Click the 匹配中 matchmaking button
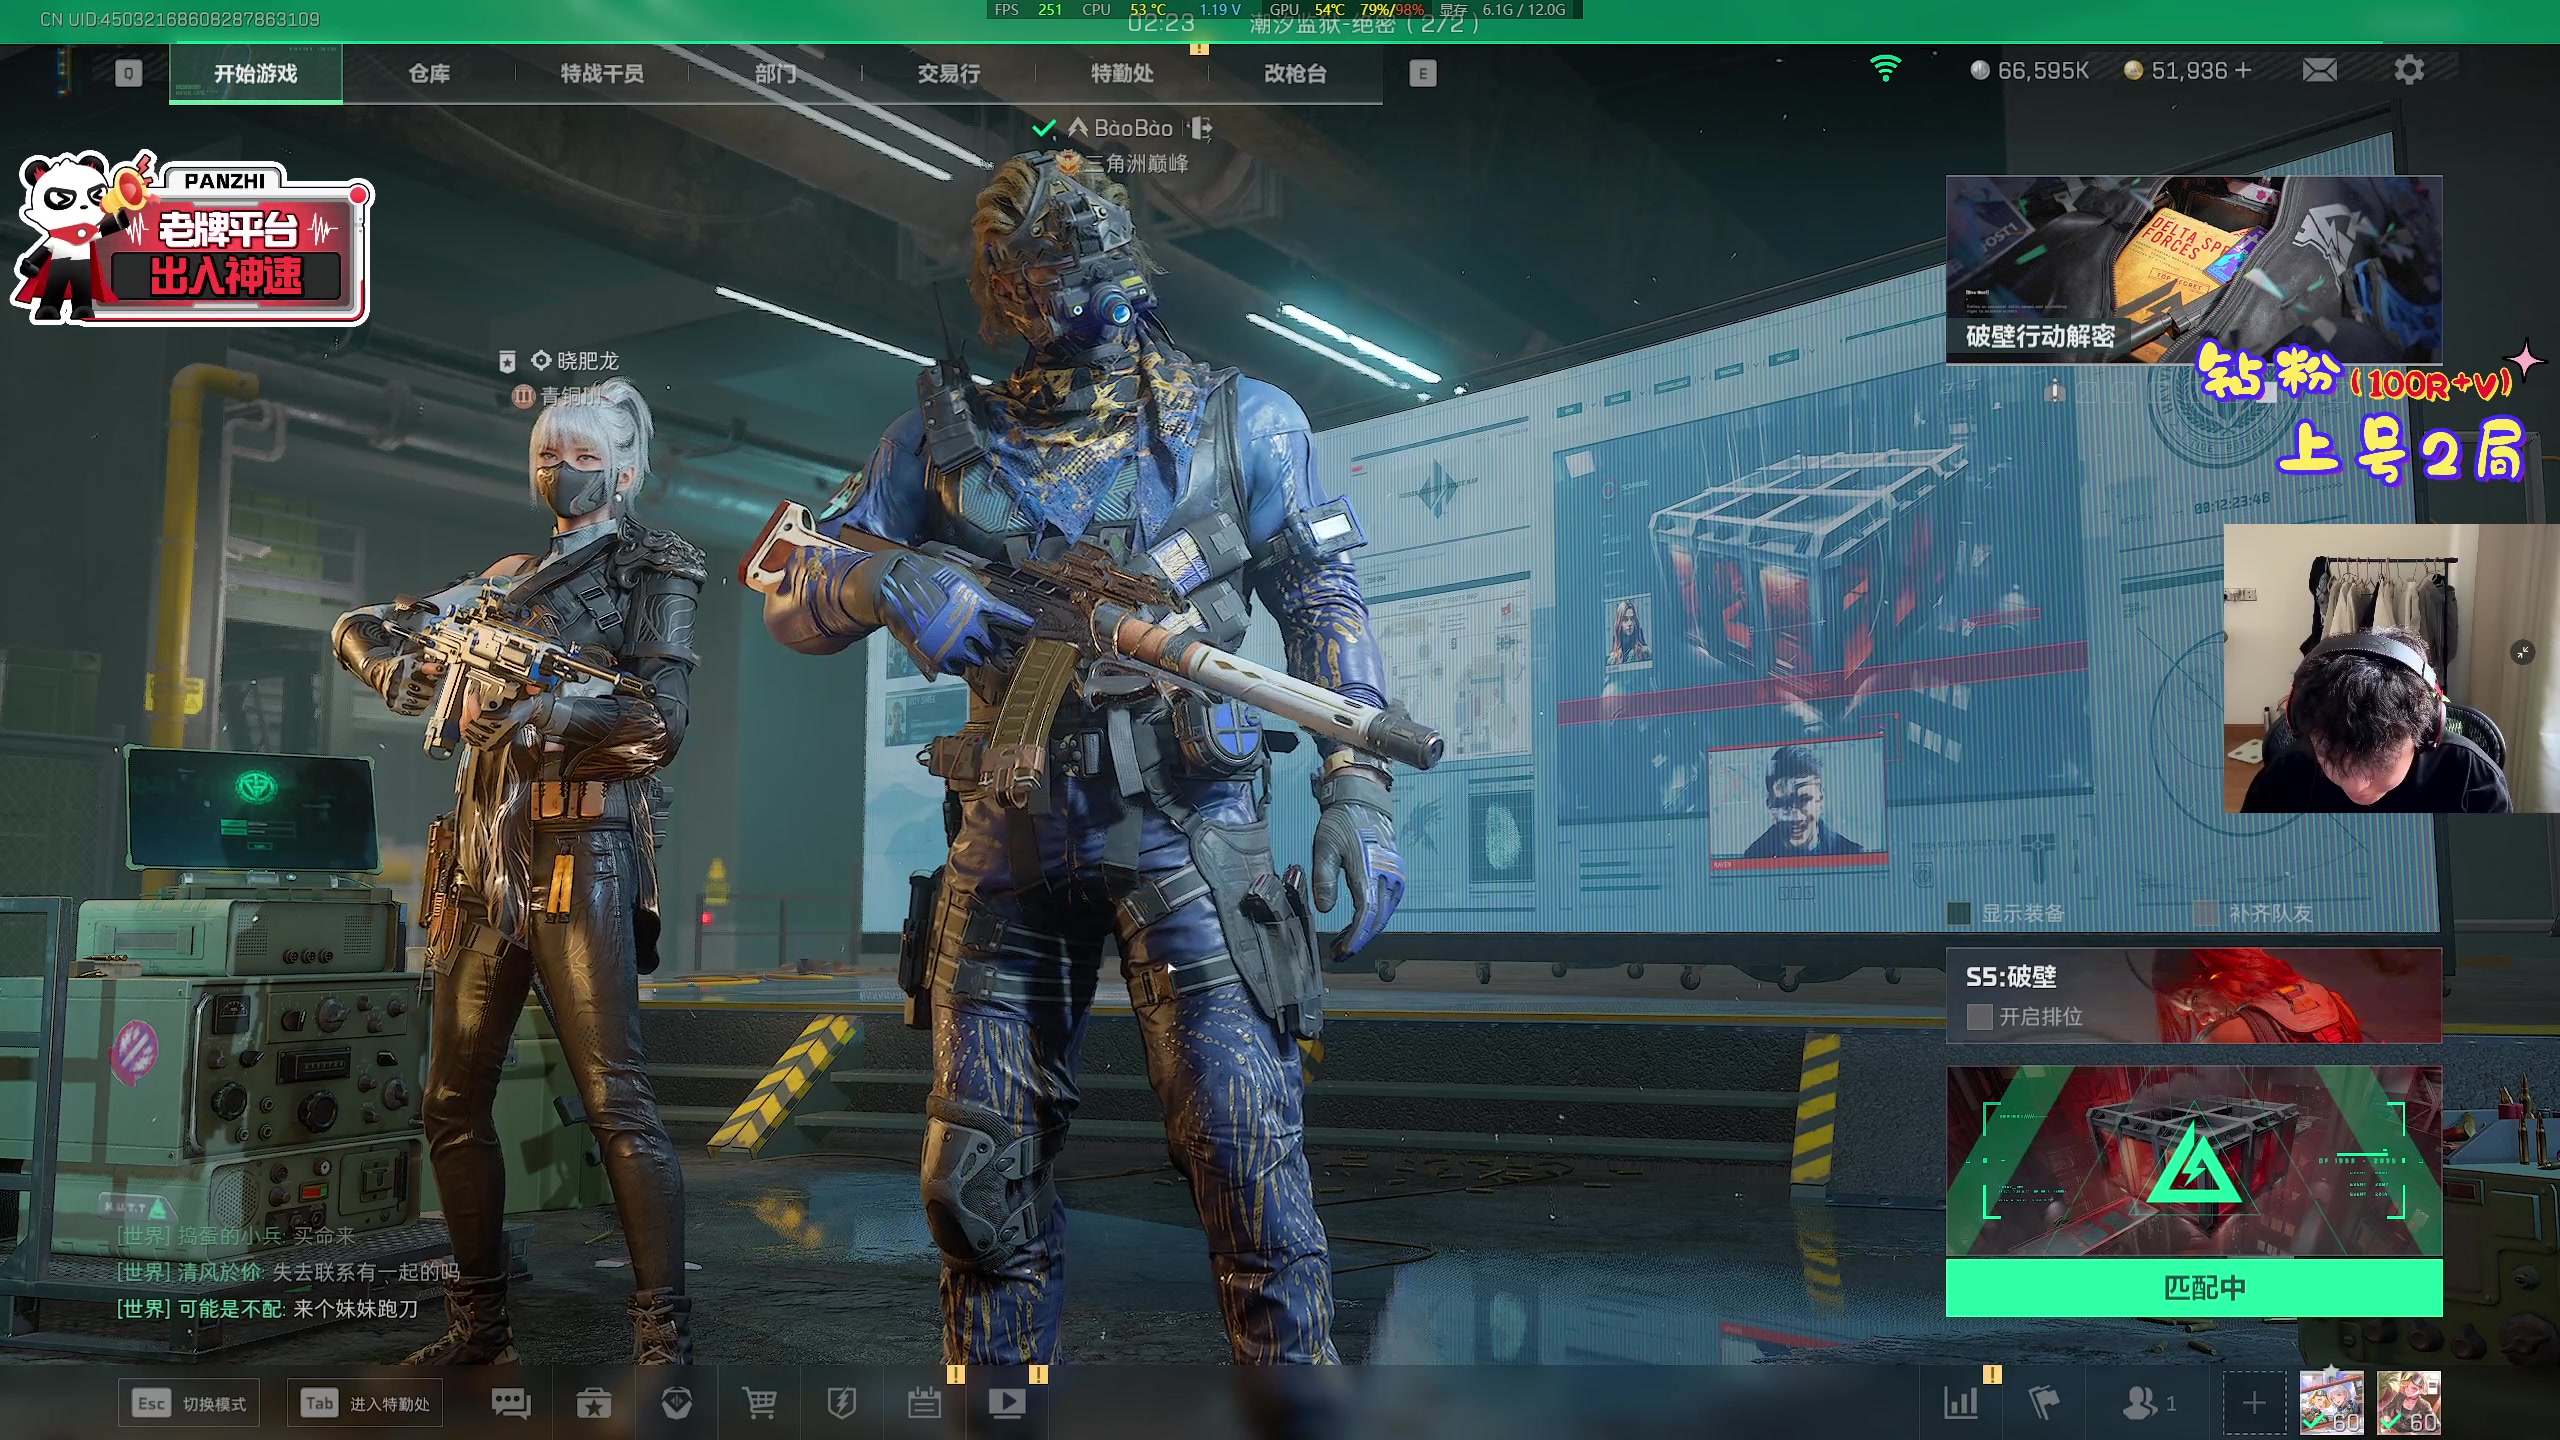This screenshot has height=1440, width=2560. (x=2194, y=1287)
